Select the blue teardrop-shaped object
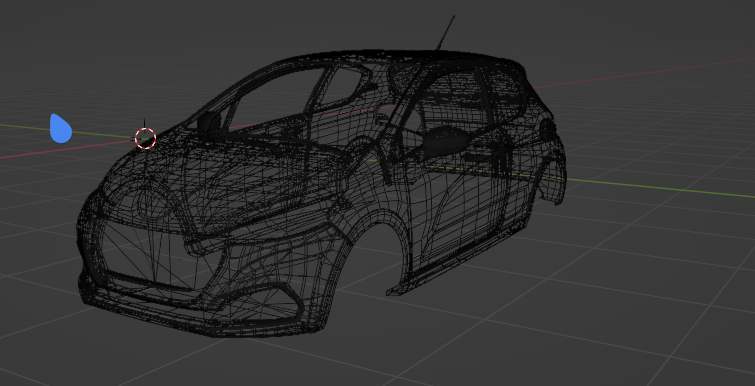This screenshot has height=386, width=755. click(61, 129)
